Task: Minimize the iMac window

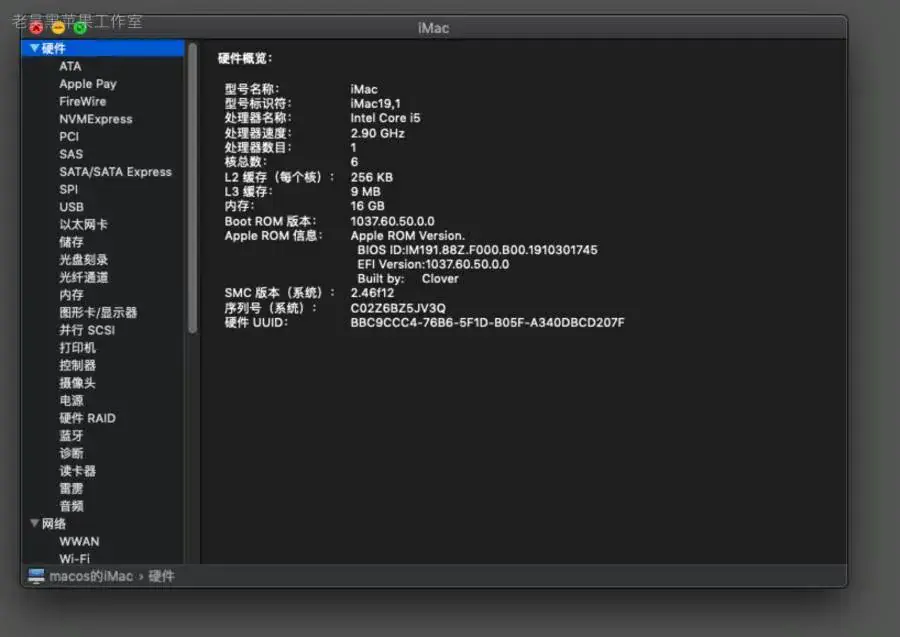Action: point(58,27)
